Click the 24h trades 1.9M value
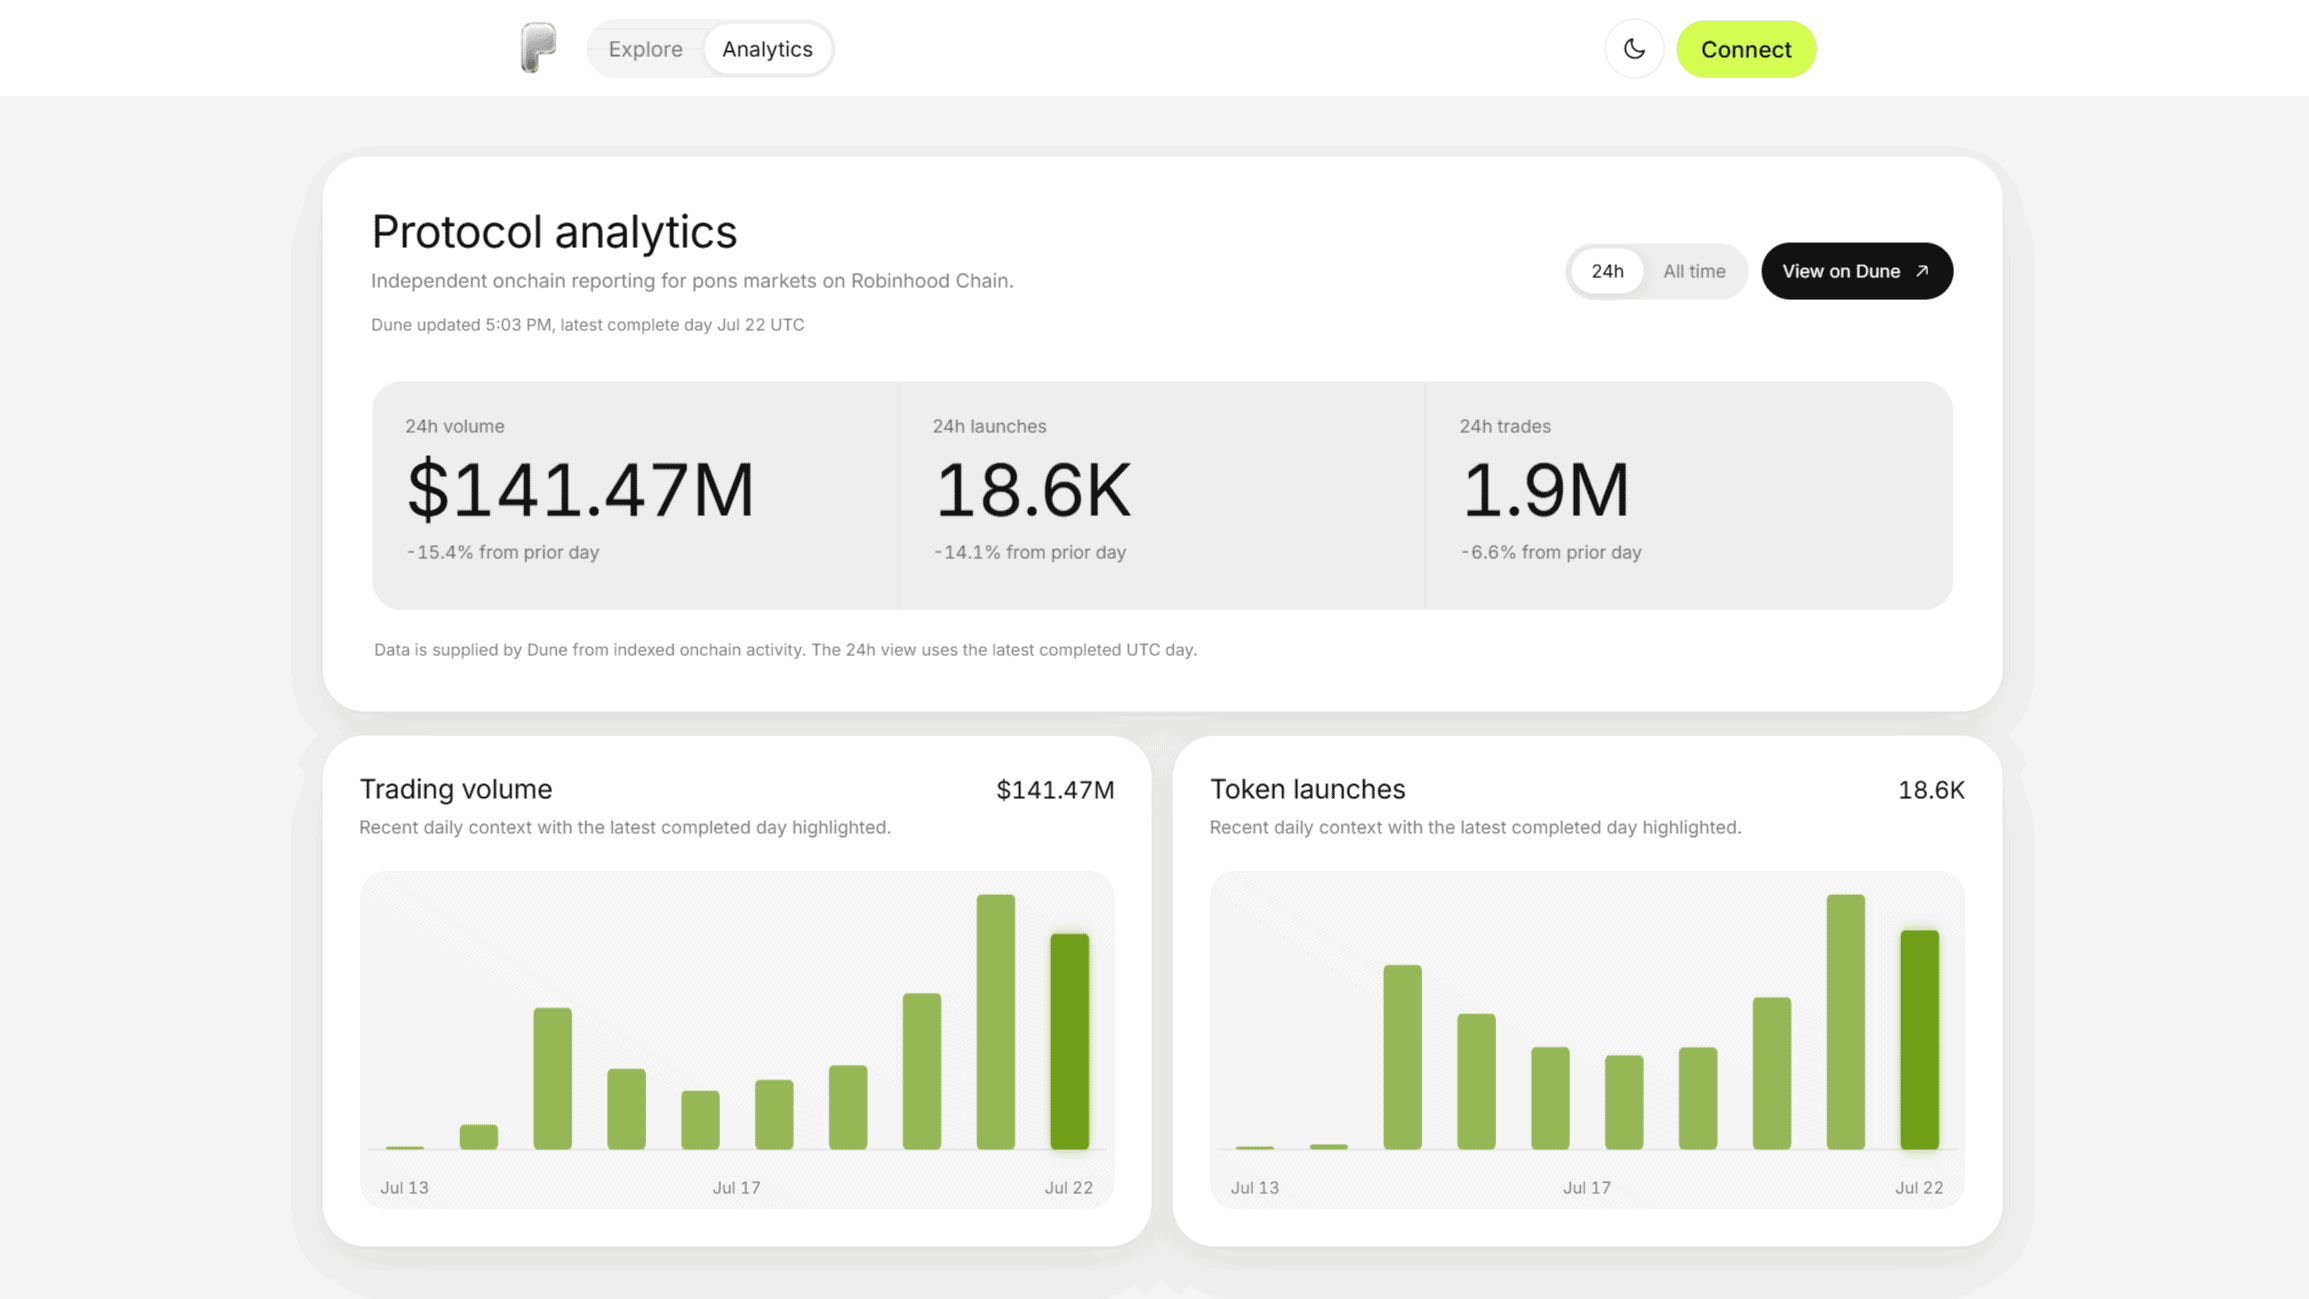 tap(1546, 490)
